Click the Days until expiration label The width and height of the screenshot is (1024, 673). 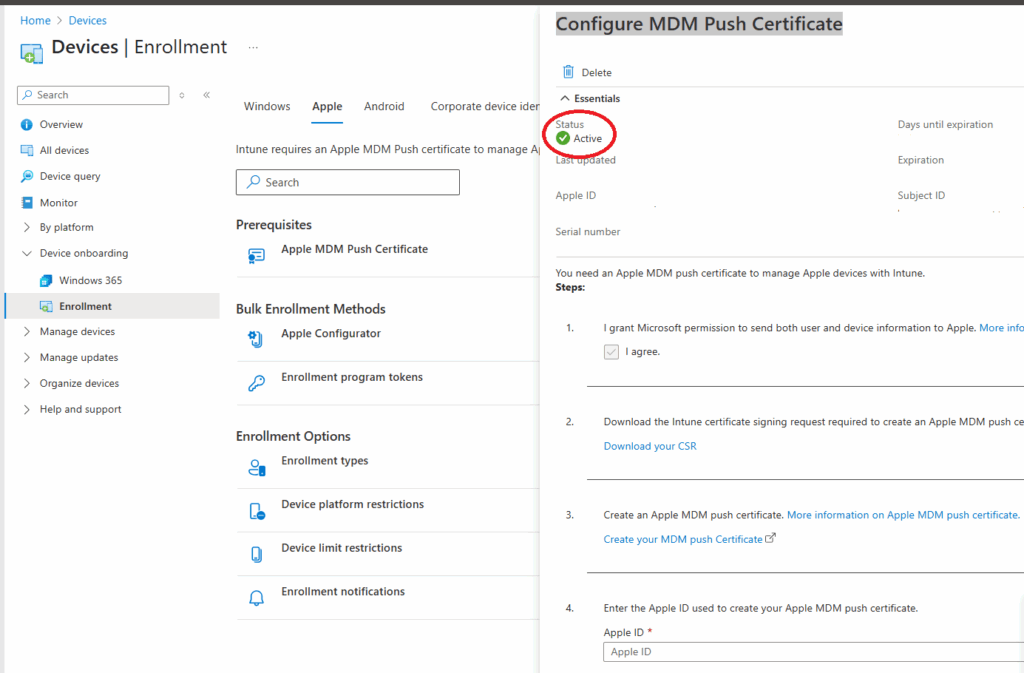tap(945, 125)
